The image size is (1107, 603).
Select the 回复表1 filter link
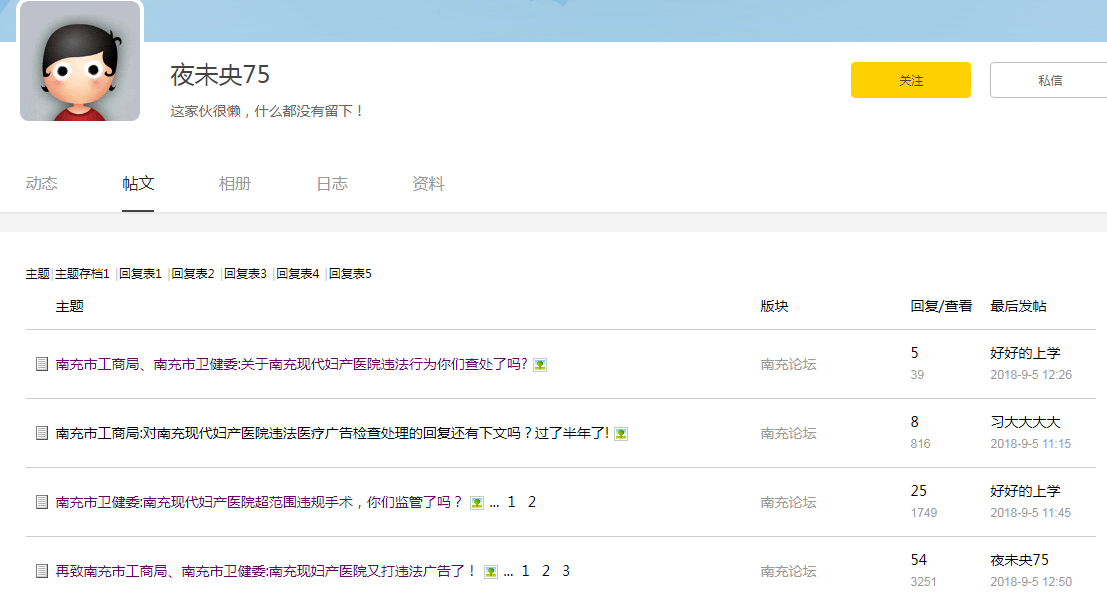pyautogui.click(x=140, y=274)
